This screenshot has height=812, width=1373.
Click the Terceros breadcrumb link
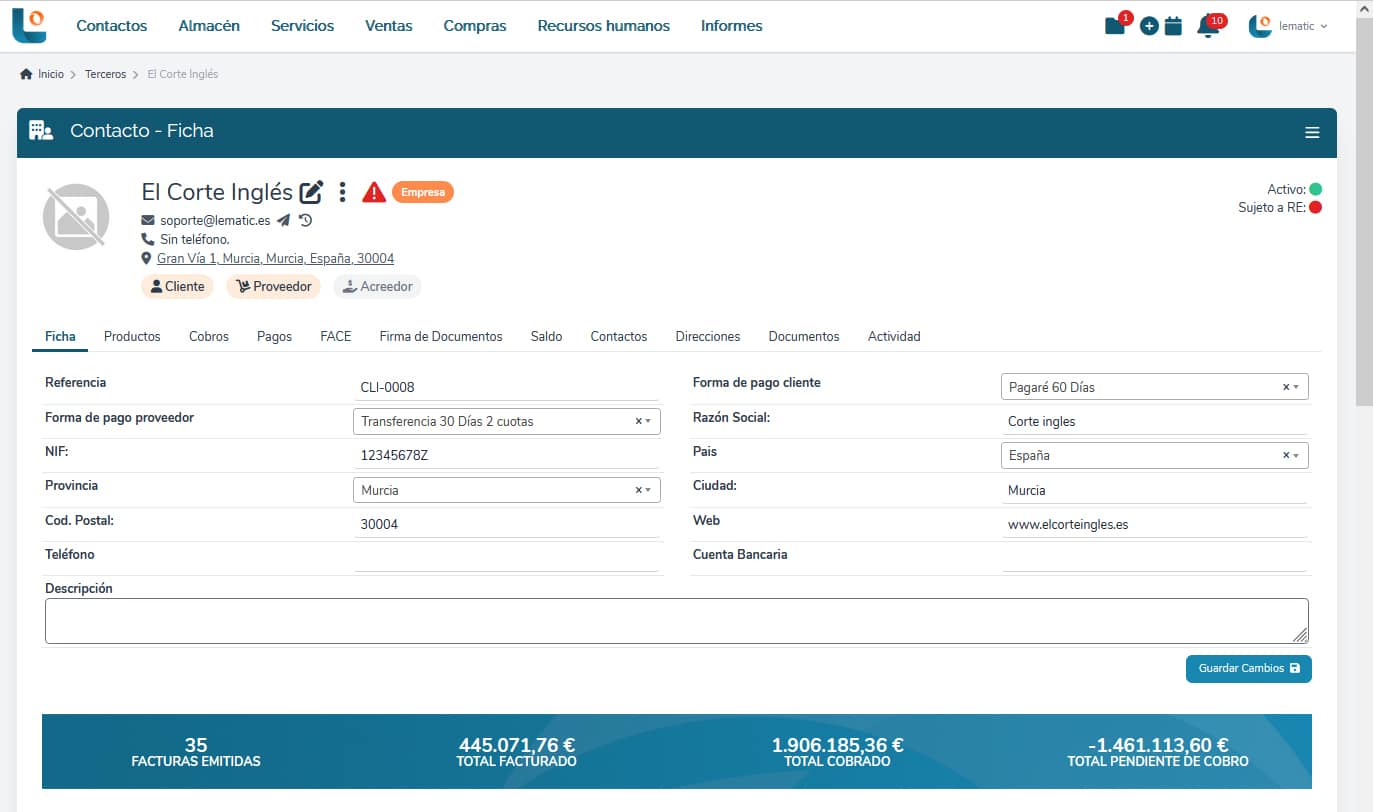pyautogui.click(x=105, y=74)
